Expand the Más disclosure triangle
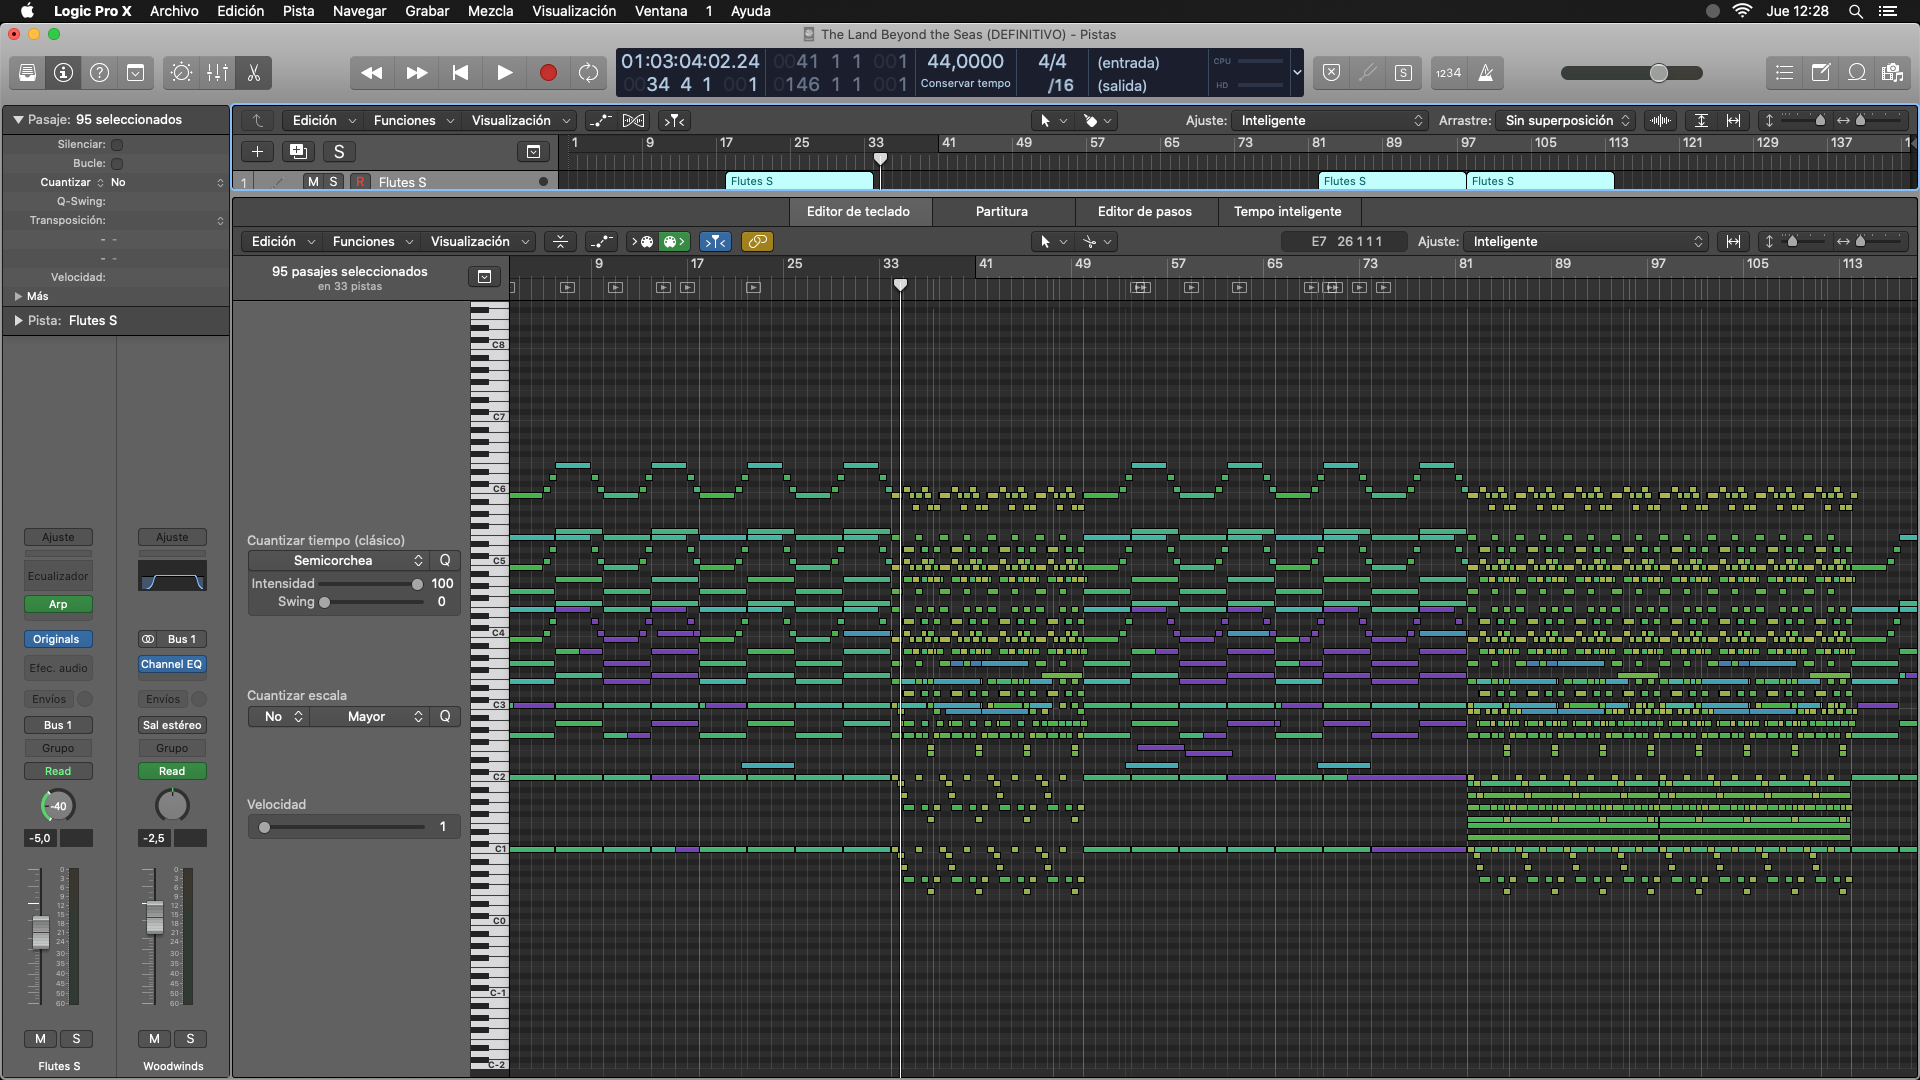 (x=18, y=297)
